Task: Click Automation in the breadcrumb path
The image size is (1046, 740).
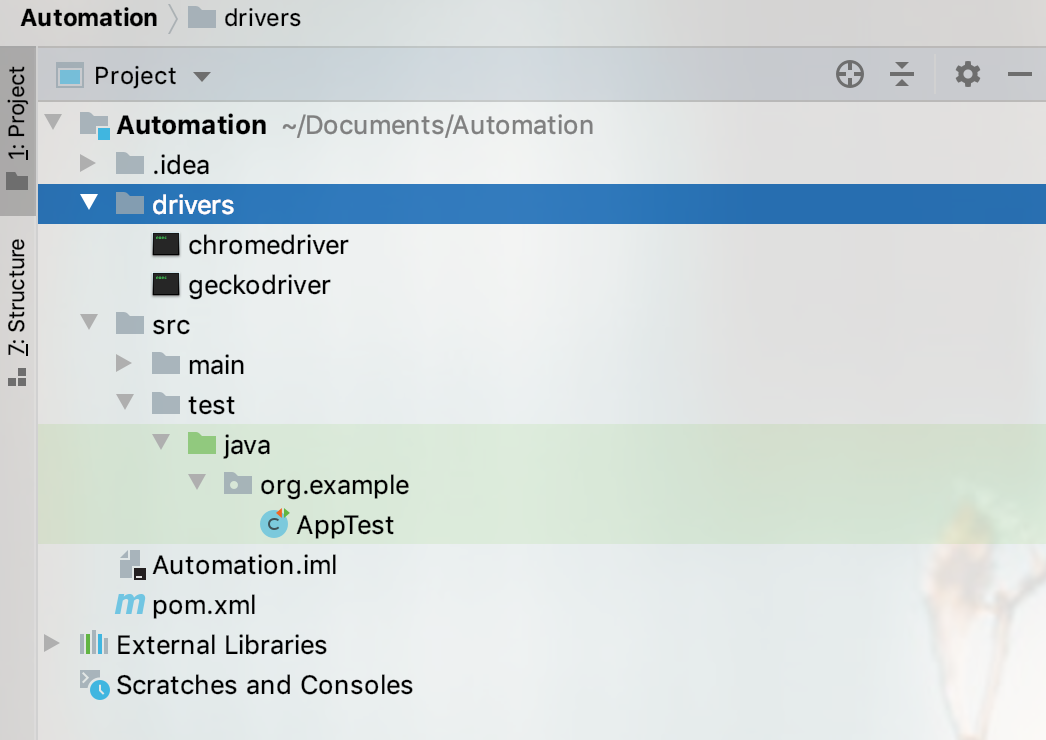Action: [x=89, y=18]
